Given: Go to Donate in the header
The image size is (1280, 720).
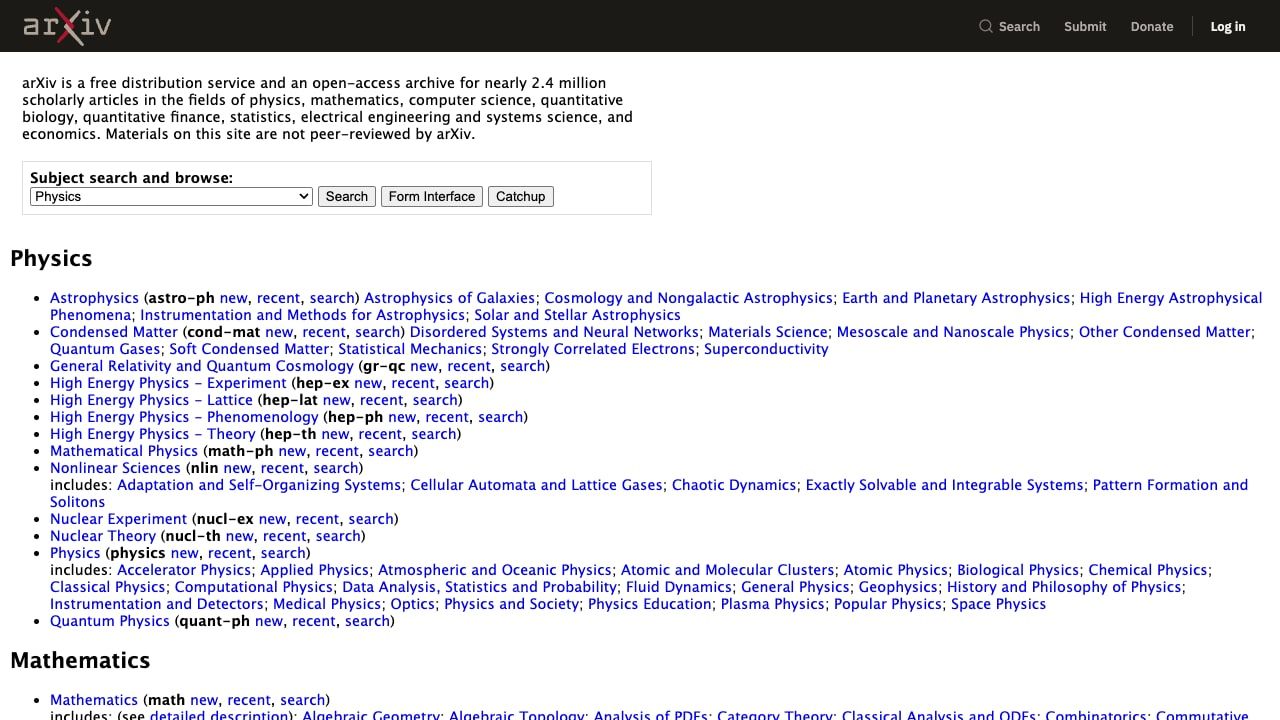Looking at the screenshot, I should point(1152,27).
